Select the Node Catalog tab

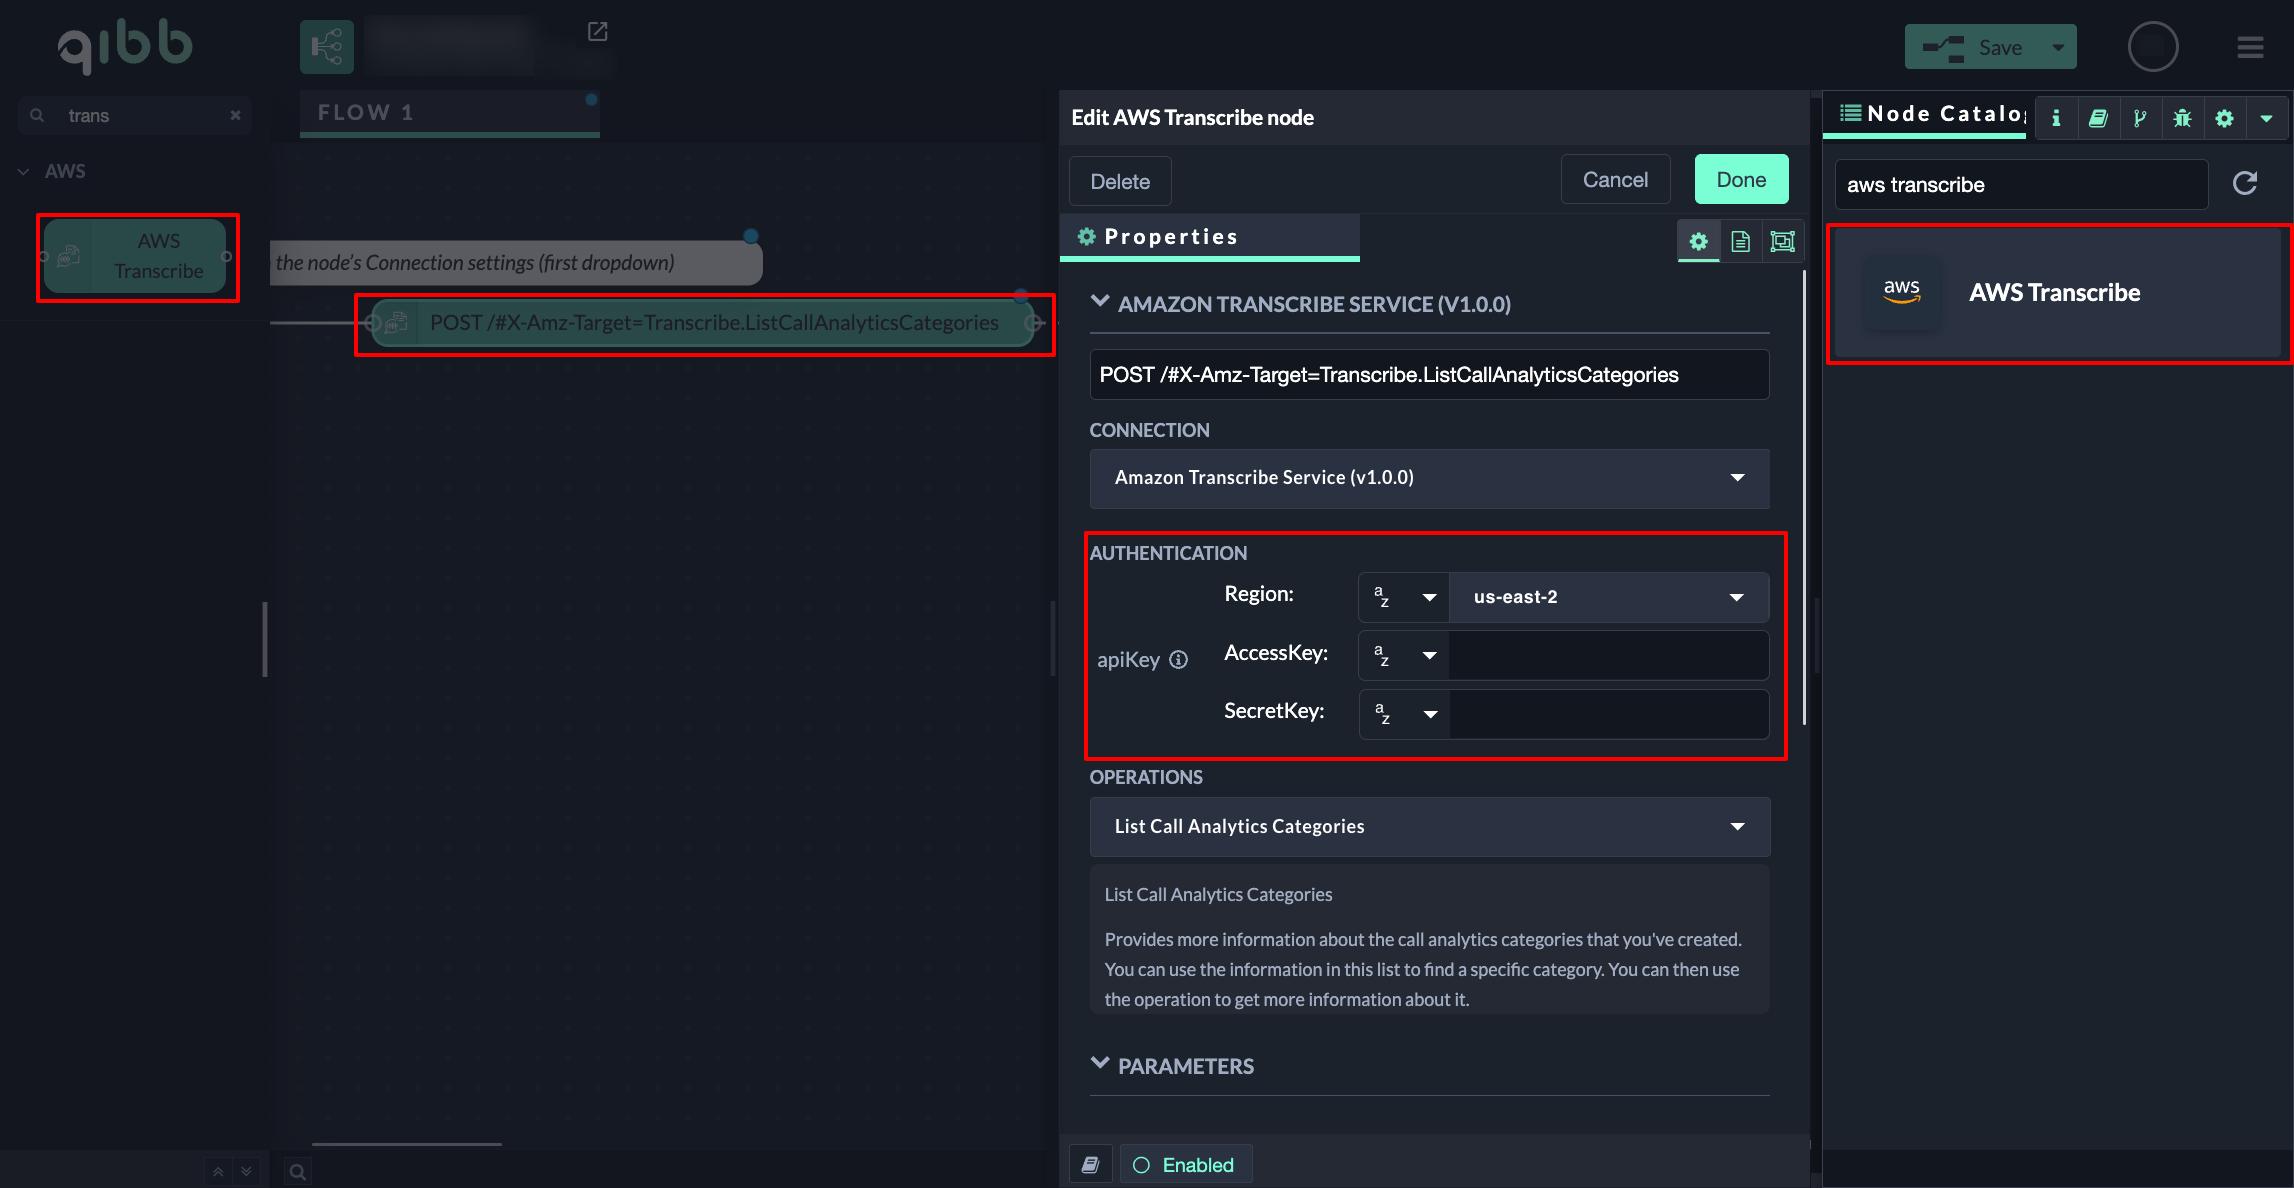point(1932,114)
